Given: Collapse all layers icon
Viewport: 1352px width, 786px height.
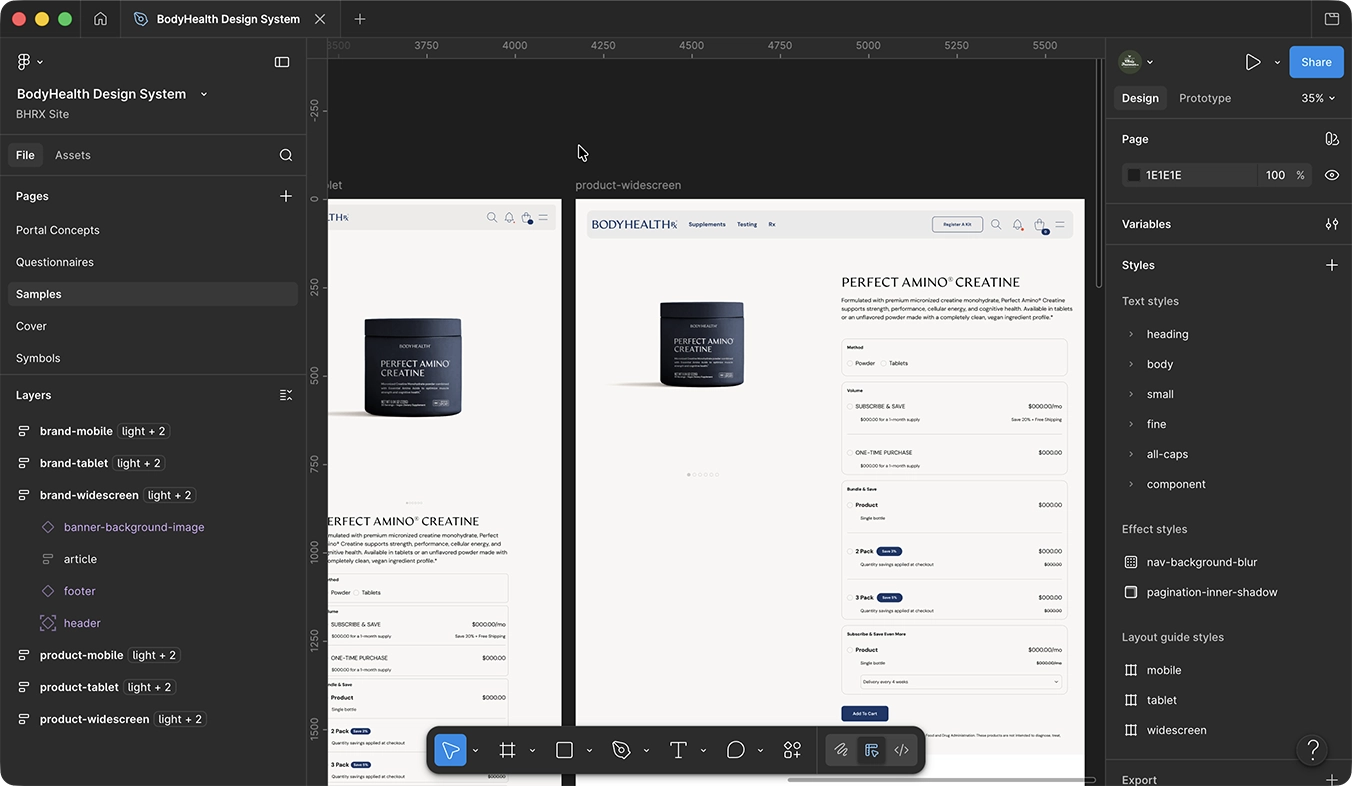Looking at the screenshot, I should (x=286, y=395).
